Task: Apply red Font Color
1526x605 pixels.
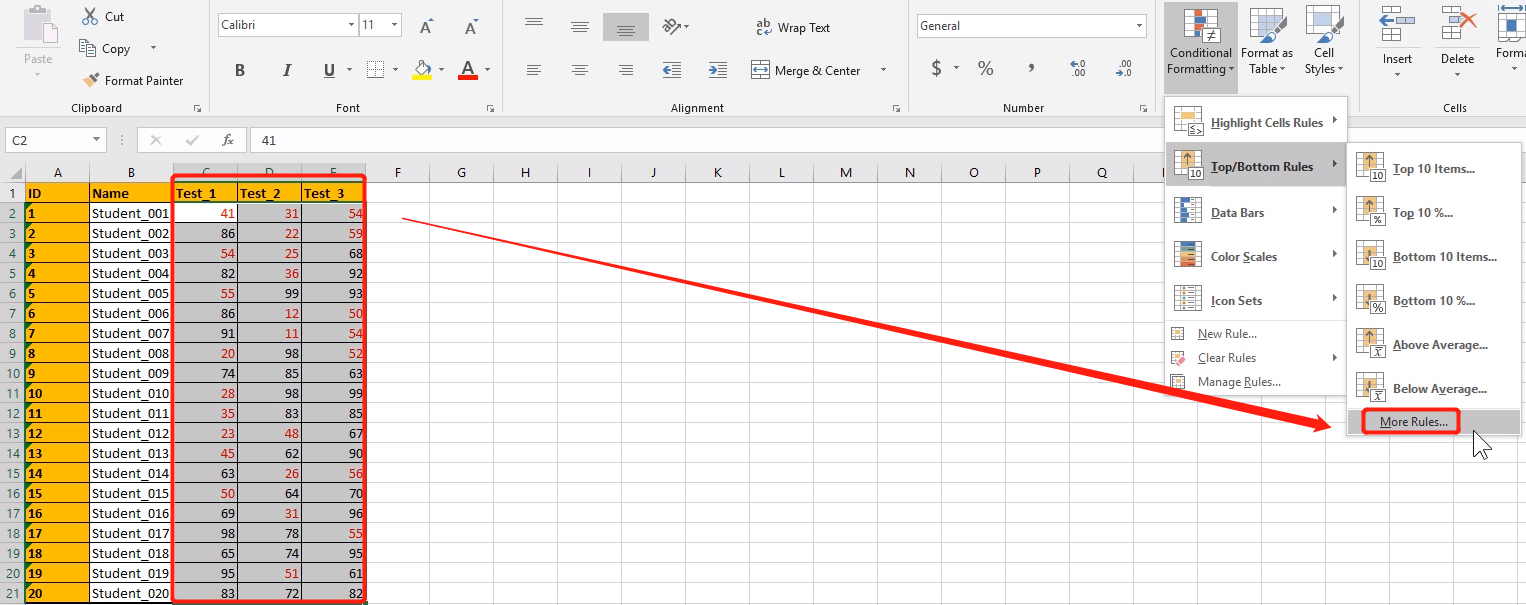Action: click(x=468, y=70)
